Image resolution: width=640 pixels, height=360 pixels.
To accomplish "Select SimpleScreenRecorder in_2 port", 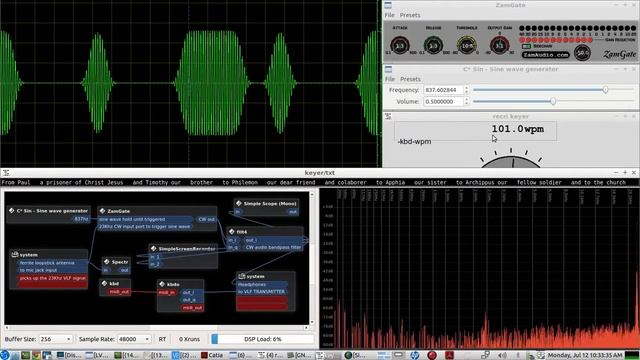I will tap(155, 264).
